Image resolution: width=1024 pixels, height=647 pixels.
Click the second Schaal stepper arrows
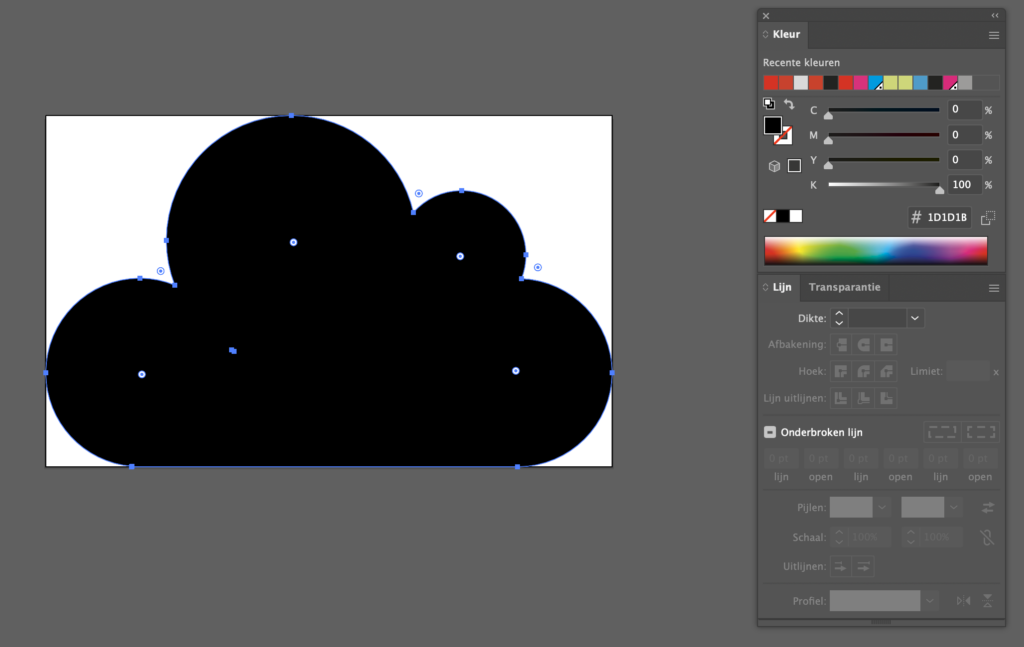coord(910,537)
